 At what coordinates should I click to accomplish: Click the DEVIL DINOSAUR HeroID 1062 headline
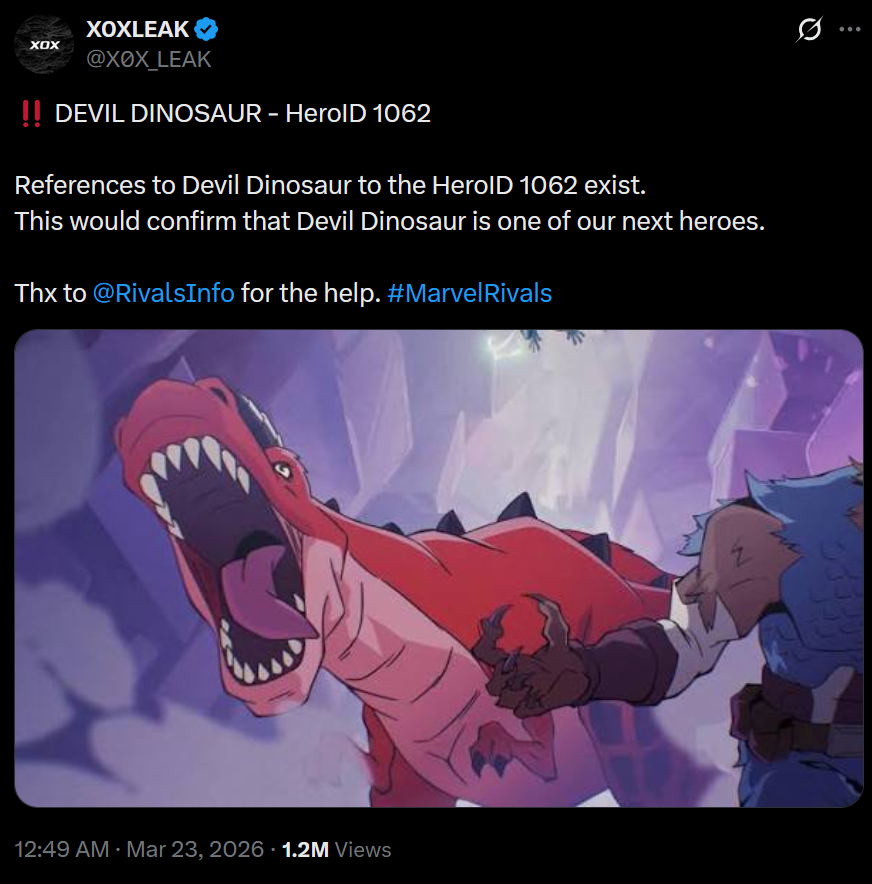click(x=243, y=114)
